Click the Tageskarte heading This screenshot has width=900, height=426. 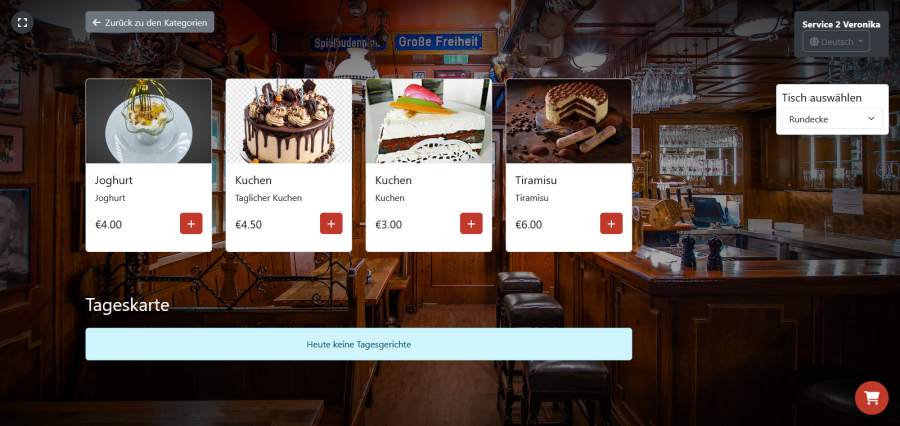click(x=127, y=305)
